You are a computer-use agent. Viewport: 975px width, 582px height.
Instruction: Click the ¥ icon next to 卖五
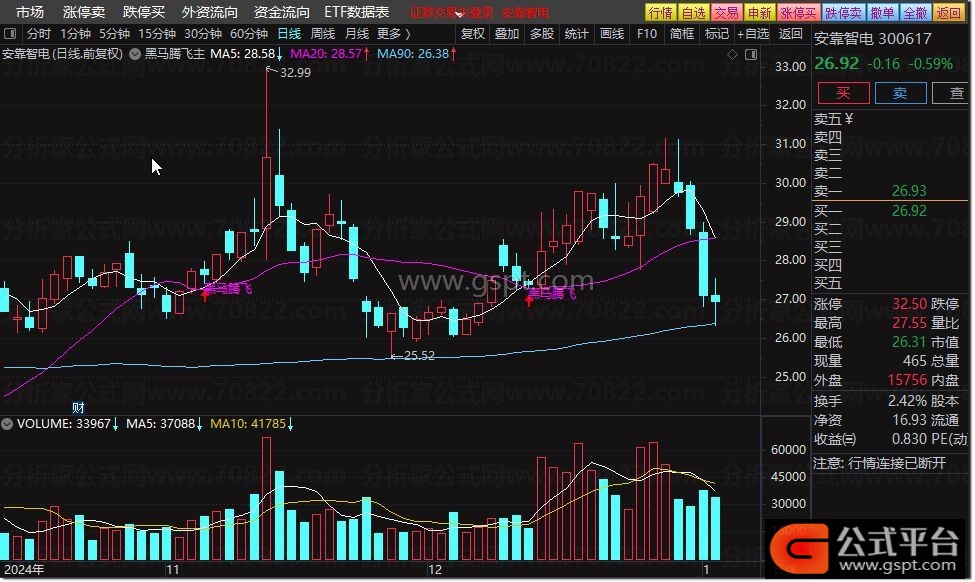click(x=849, y=119)
